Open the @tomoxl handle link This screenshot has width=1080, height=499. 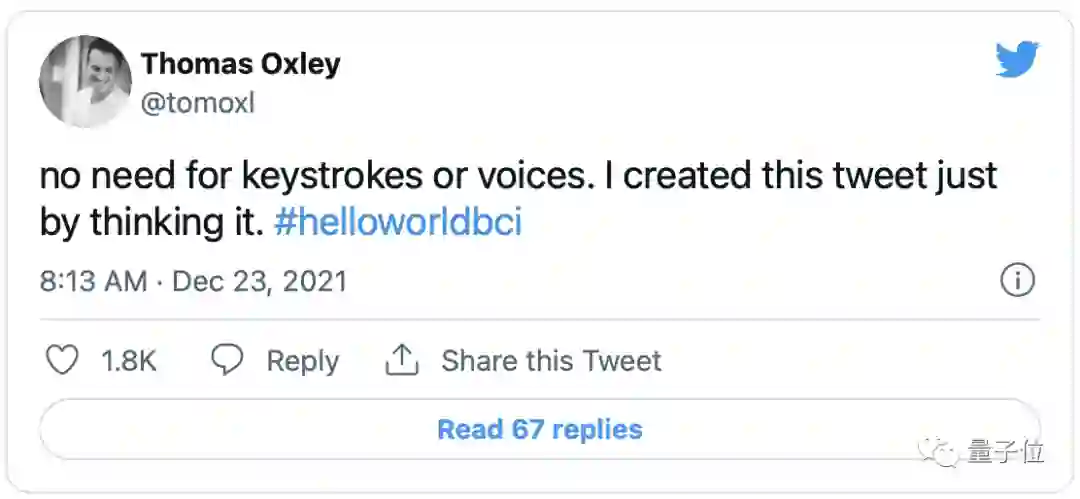[198, 103]
